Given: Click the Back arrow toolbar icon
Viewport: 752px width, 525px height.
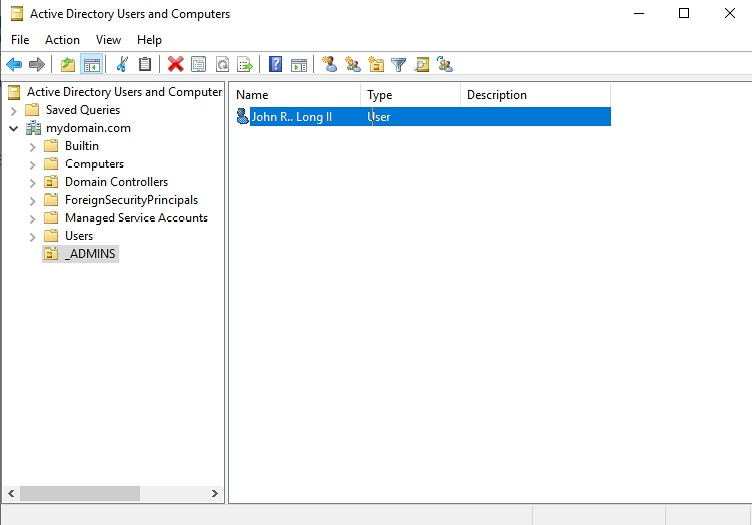Looking at the screenshot, I should click(14, 64).
